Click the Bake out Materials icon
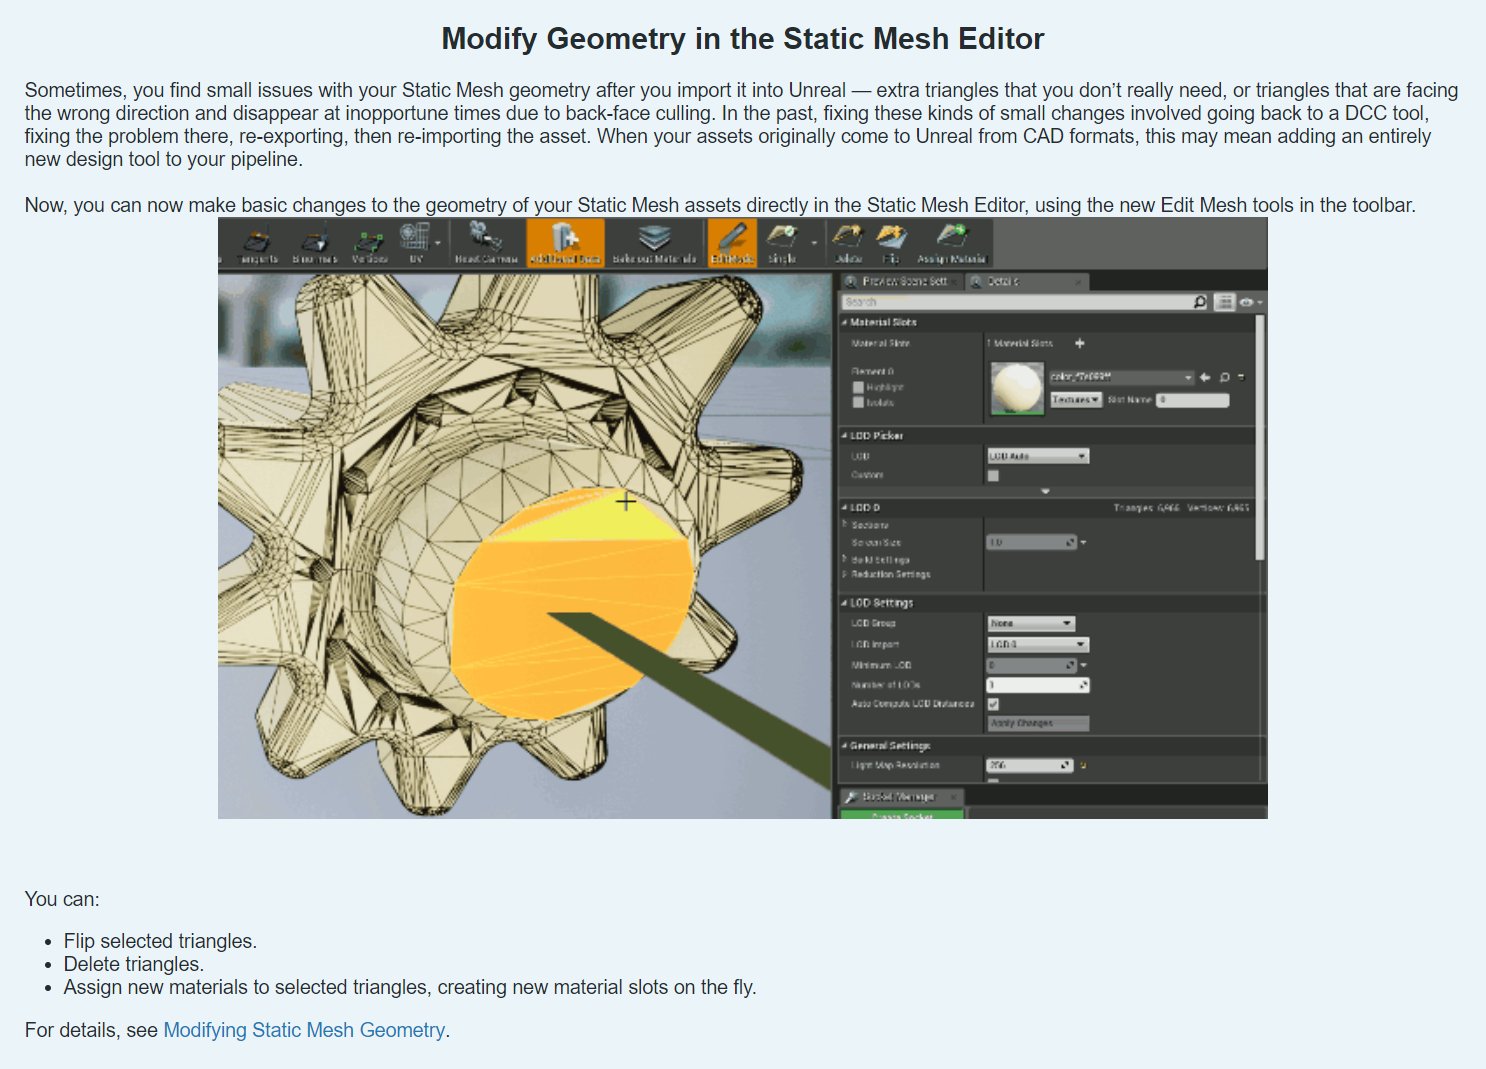 [654, 245]
